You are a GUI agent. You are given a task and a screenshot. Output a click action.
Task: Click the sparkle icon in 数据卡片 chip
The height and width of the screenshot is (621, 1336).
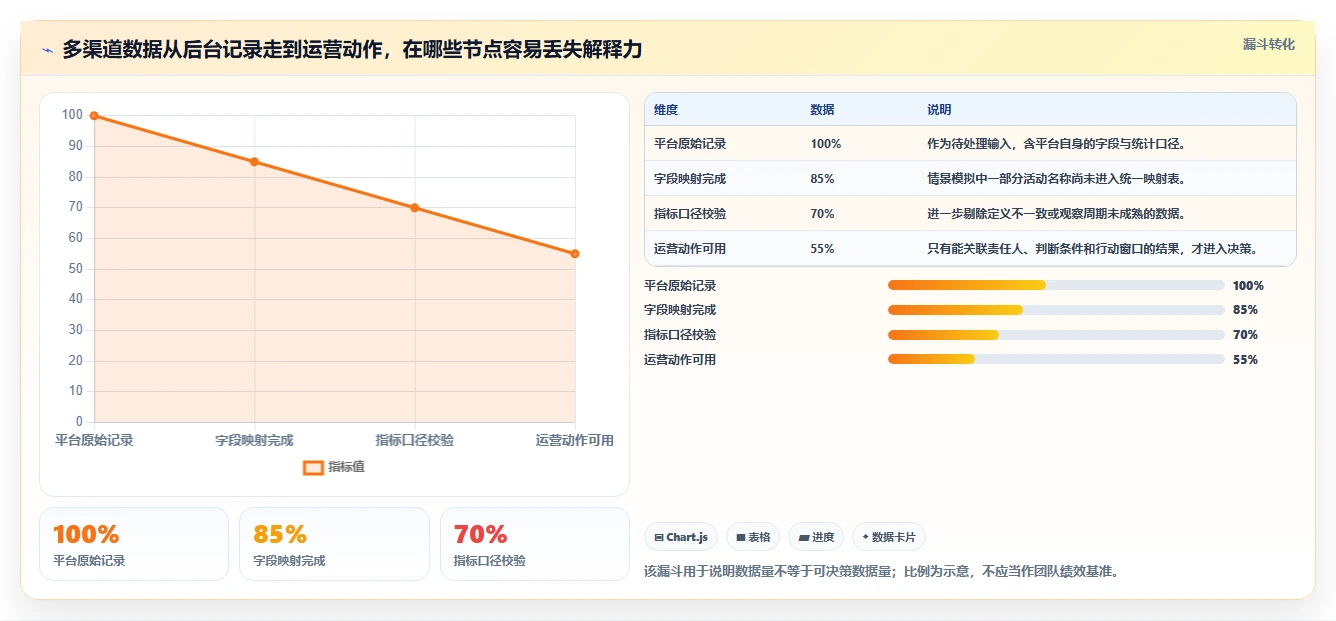pyautogui.click(x=865, y=537)
